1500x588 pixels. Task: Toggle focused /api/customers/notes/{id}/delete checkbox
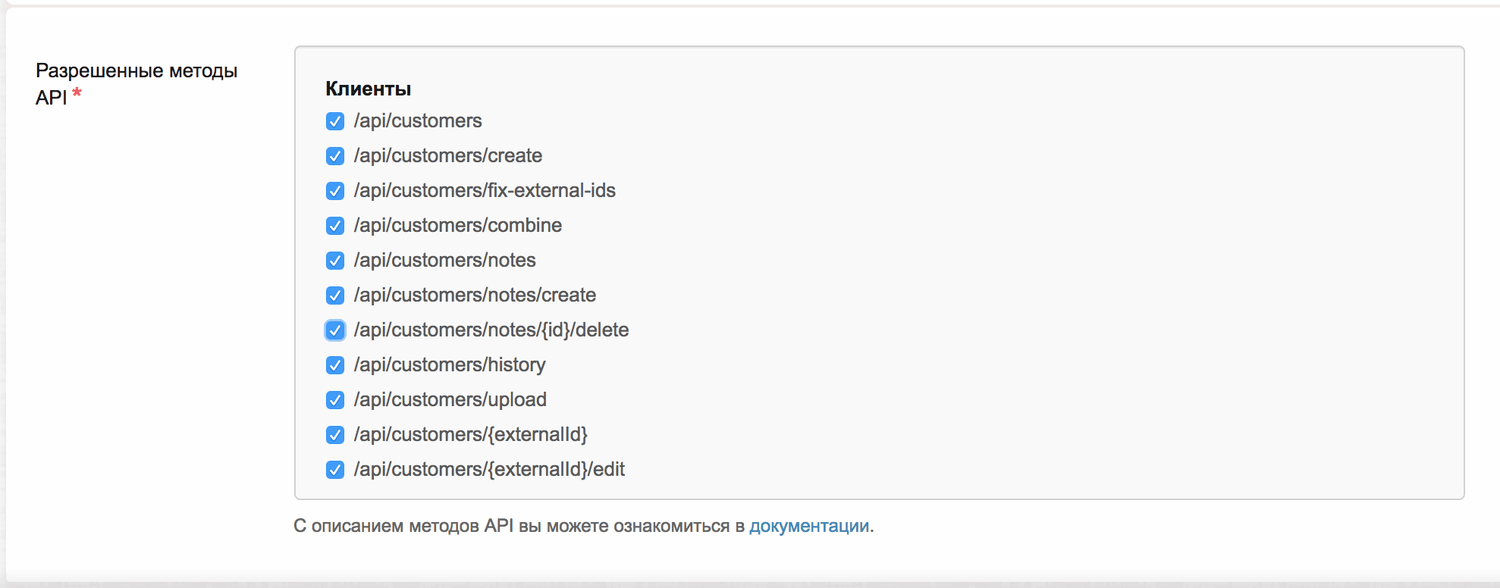point(335,330)
